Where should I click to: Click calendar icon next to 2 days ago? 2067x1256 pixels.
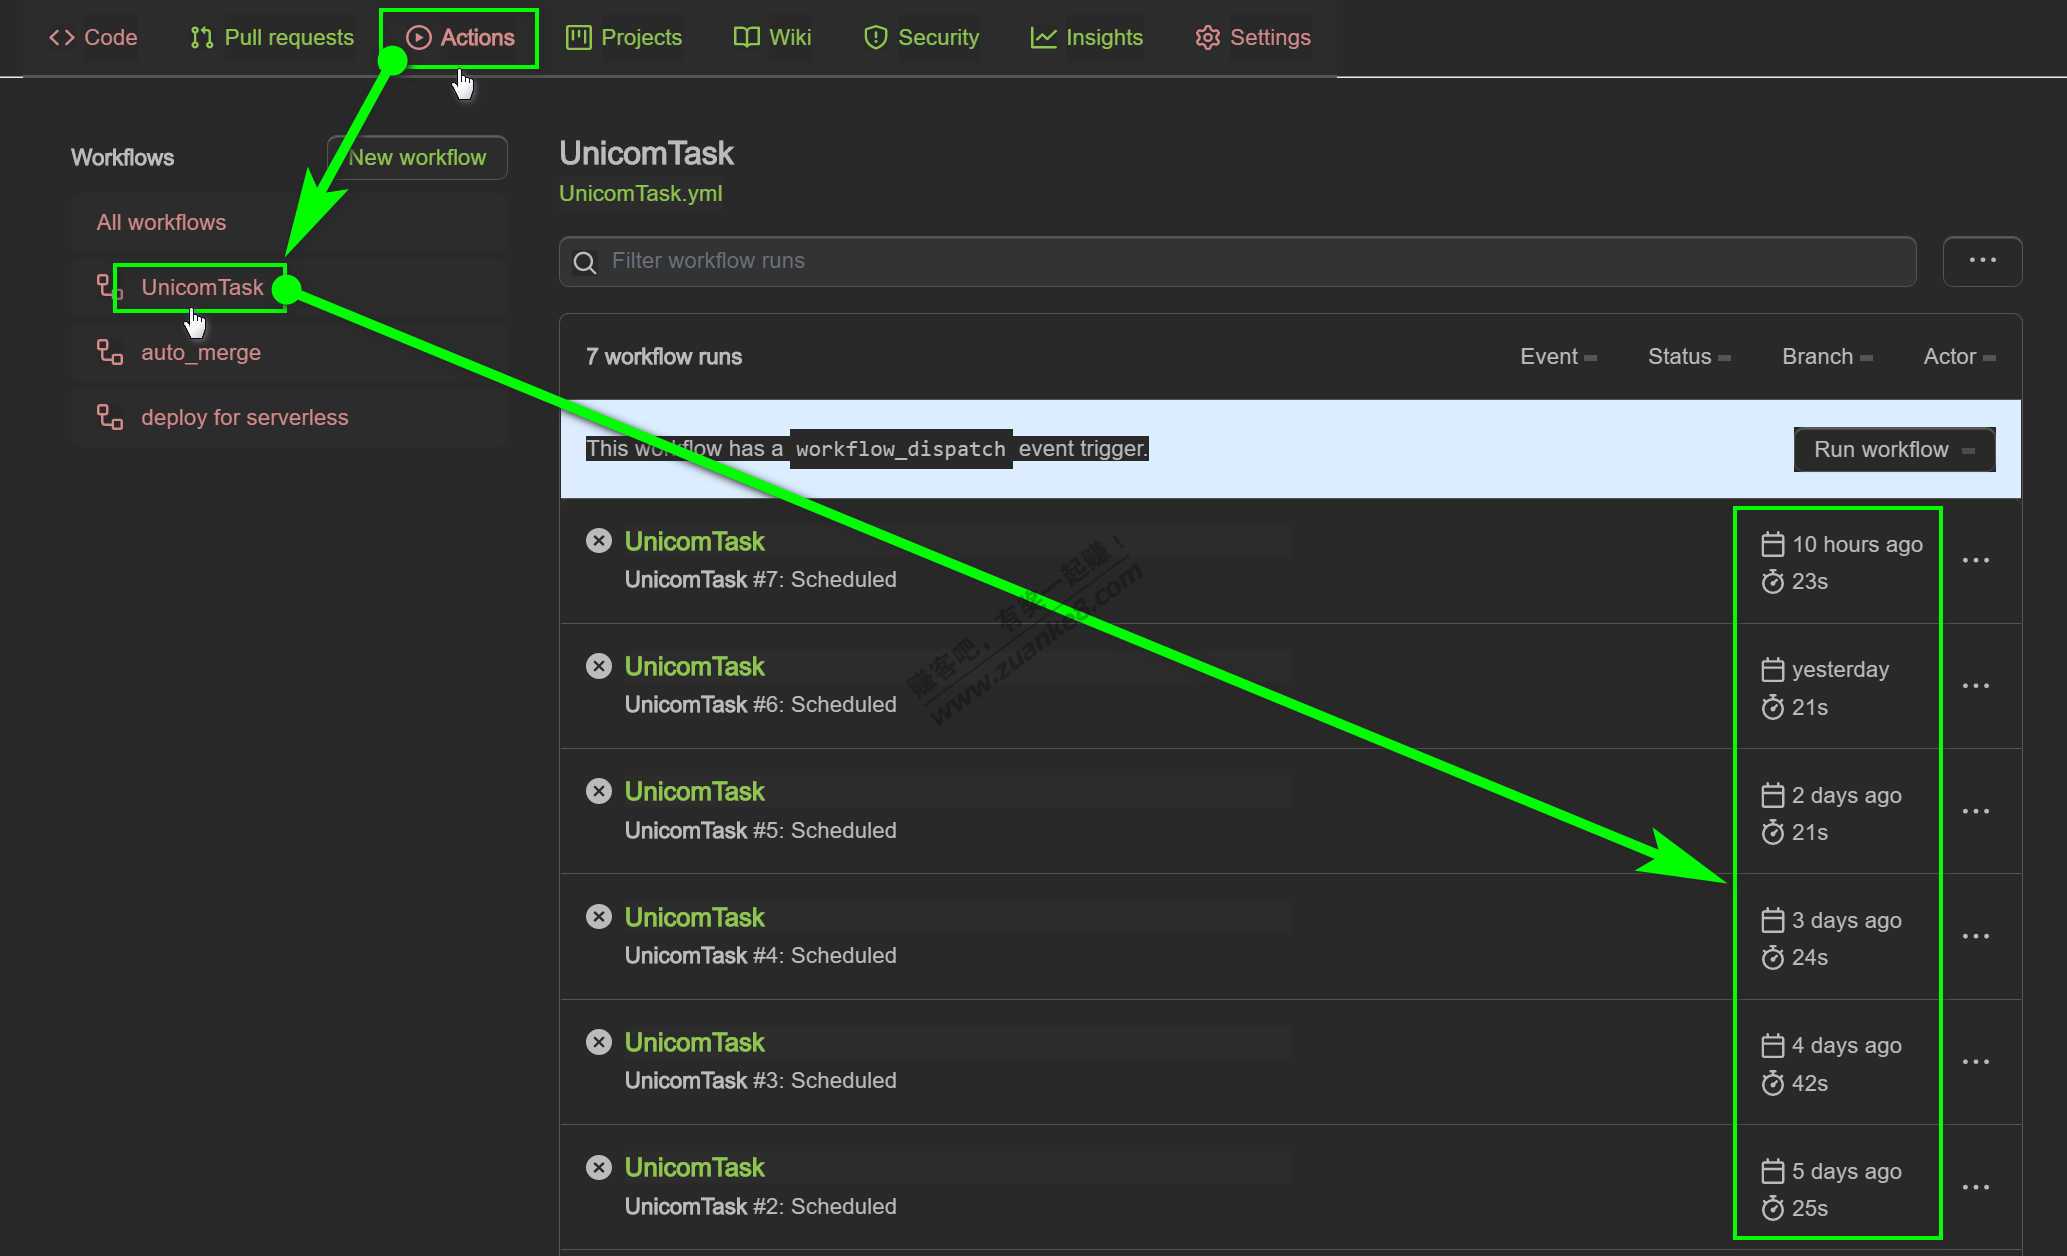[x=1772, y=795]
